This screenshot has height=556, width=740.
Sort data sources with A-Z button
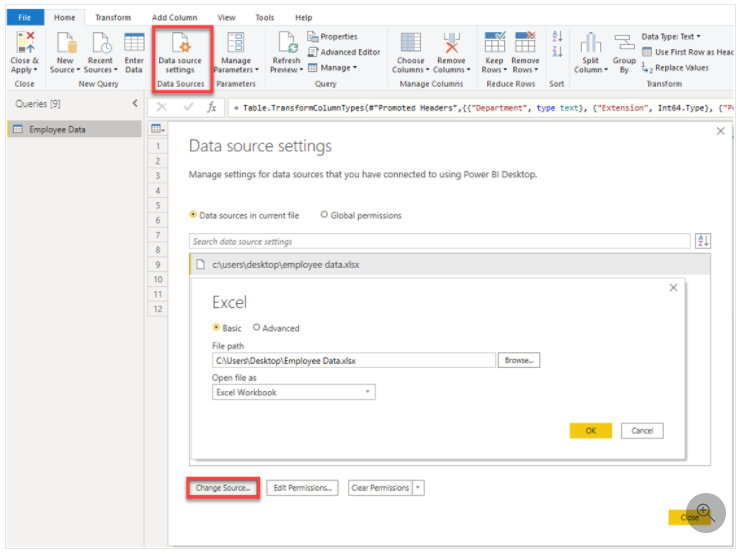[703, 241]
